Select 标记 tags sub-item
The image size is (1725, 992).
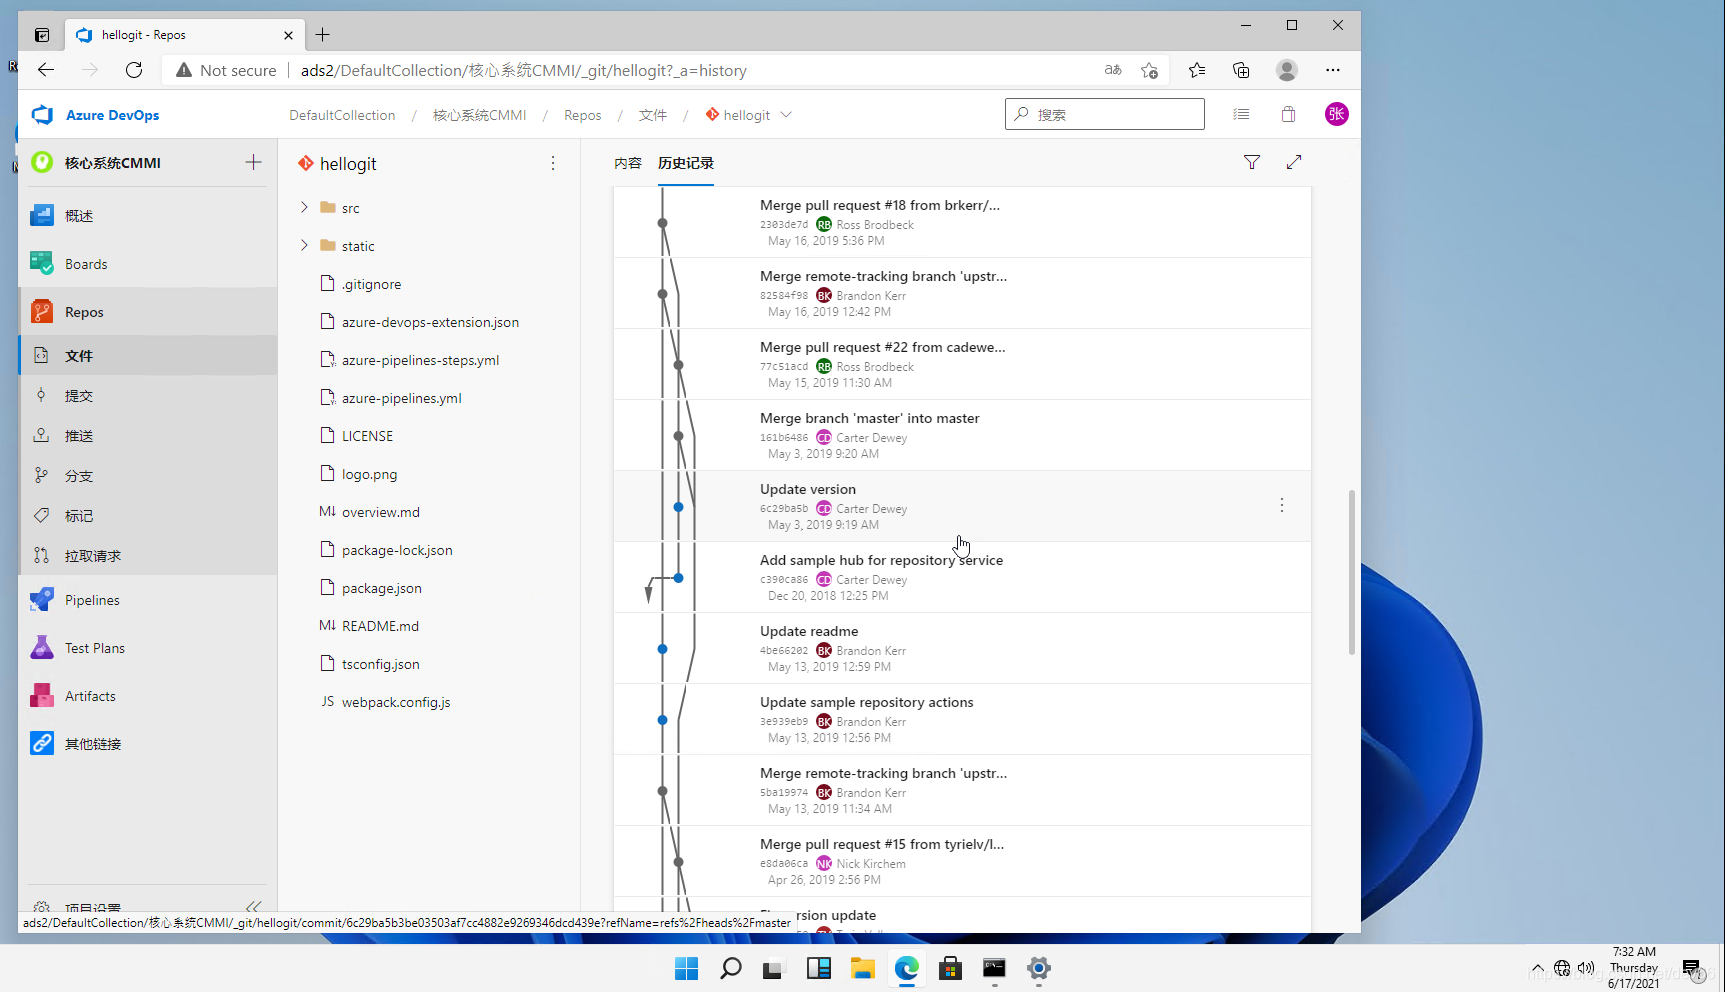147,516
